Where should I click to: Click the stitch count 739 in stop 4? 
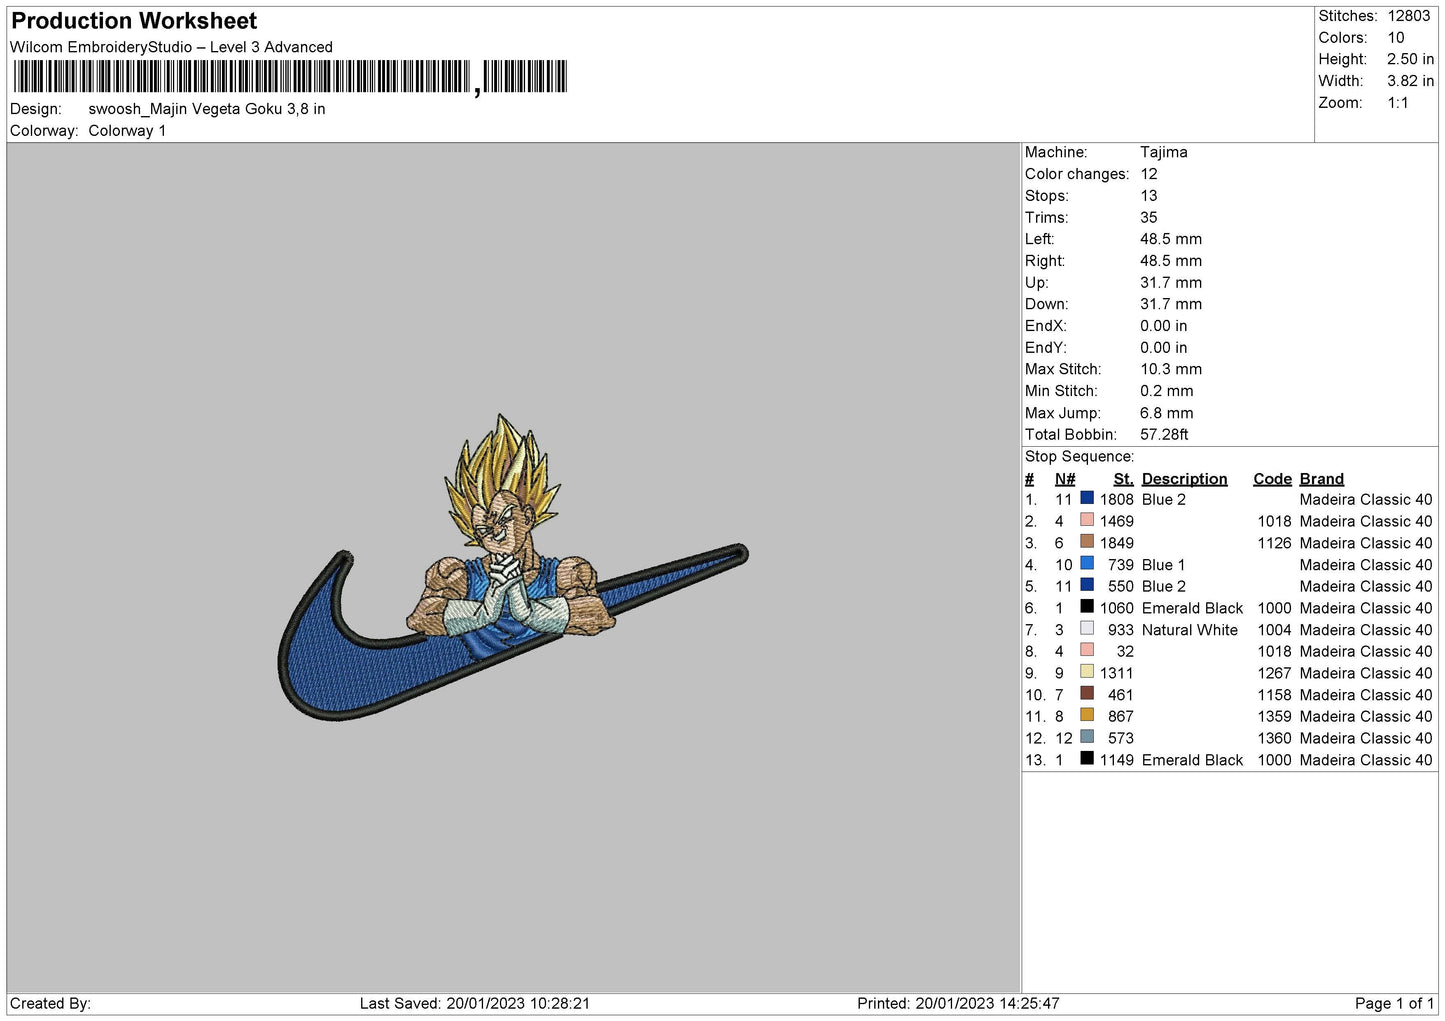click(x=1121, y=565)
